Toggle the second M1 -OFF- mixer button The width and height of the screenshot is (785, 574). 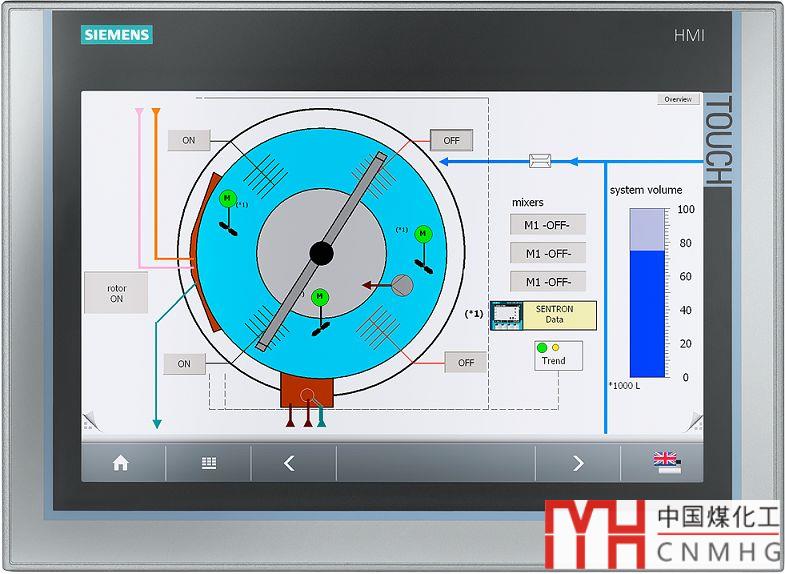point(547,253)
